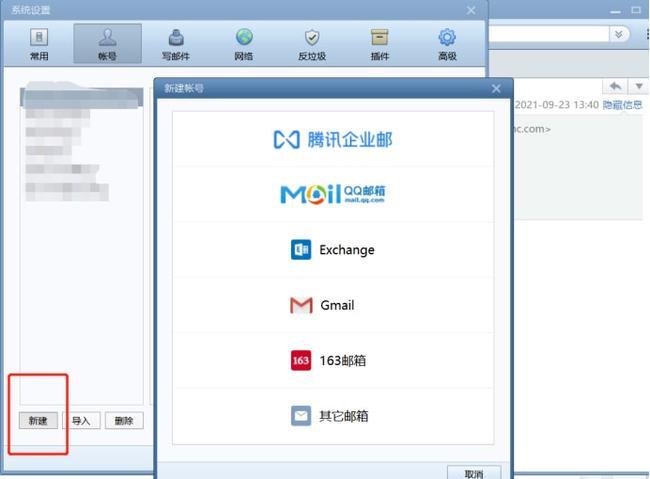
Task: Select the 网络 network settings tab
Action: click(x=244, y=44)
